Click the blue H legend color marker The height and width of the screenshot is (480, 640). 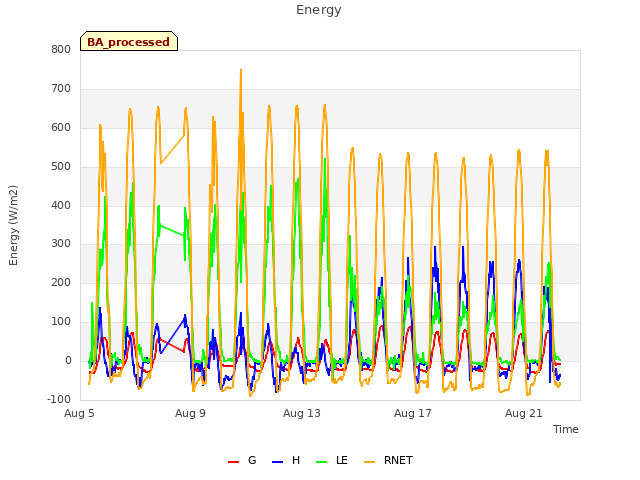pos(277,462)
